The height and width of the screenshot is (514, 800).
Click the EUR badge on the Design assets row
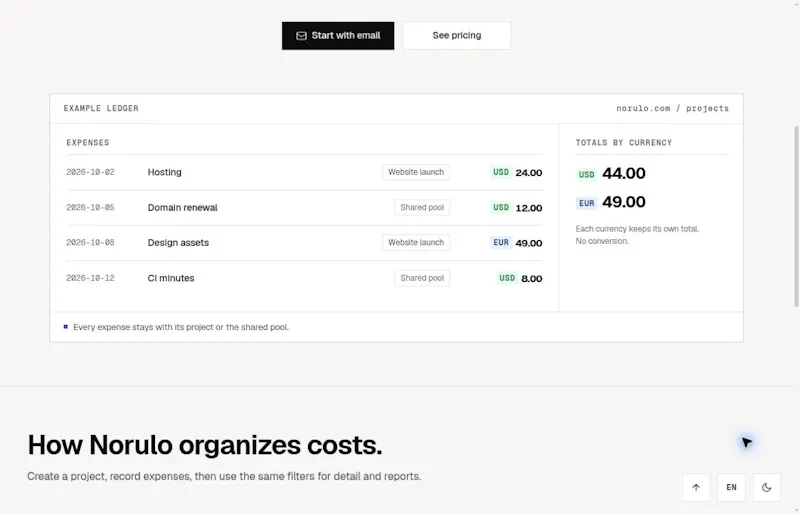[501, 242]
